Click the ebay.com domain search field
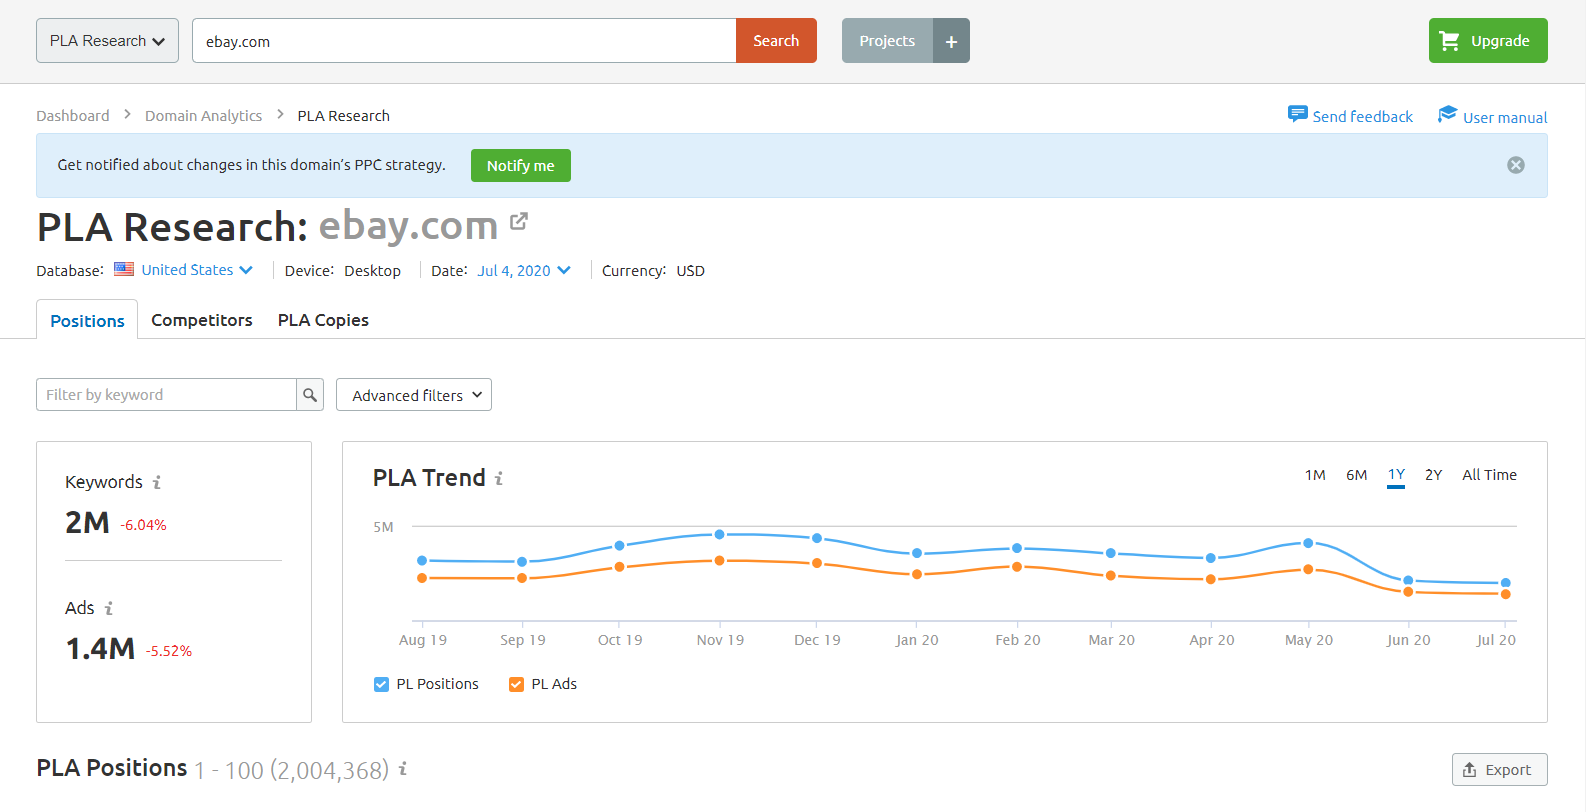Viewport: 1586px width, 812px height. pyautogui.click(x=464, y=41)
